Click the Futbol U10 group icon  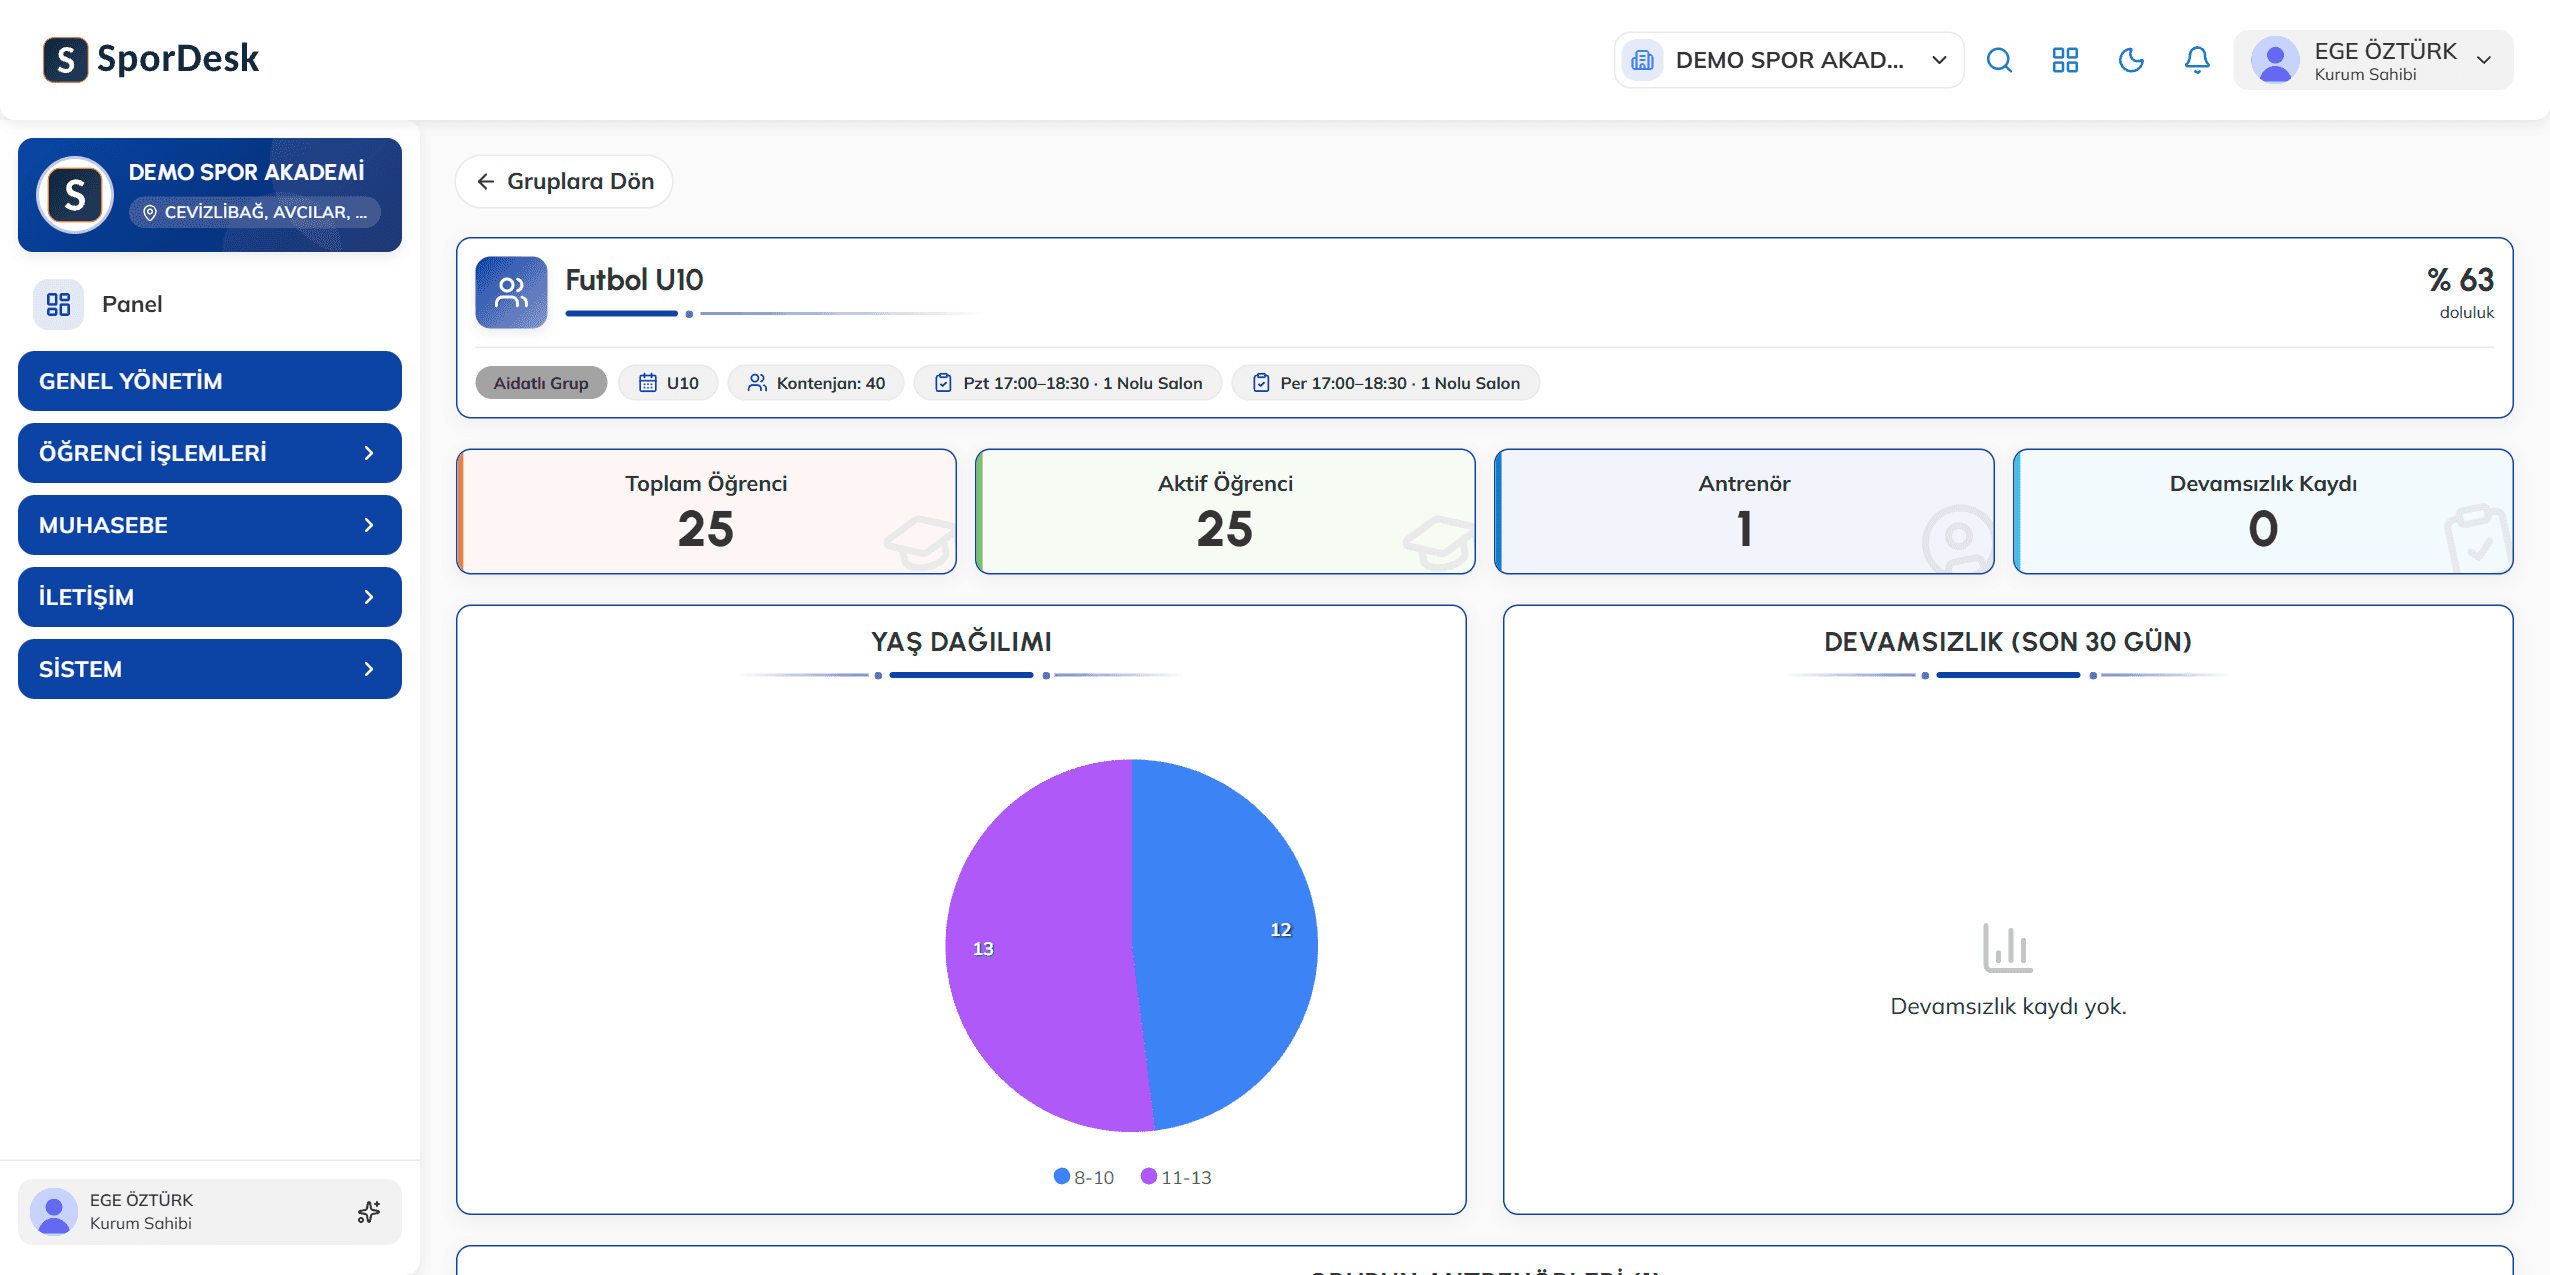tap(511, 292)
